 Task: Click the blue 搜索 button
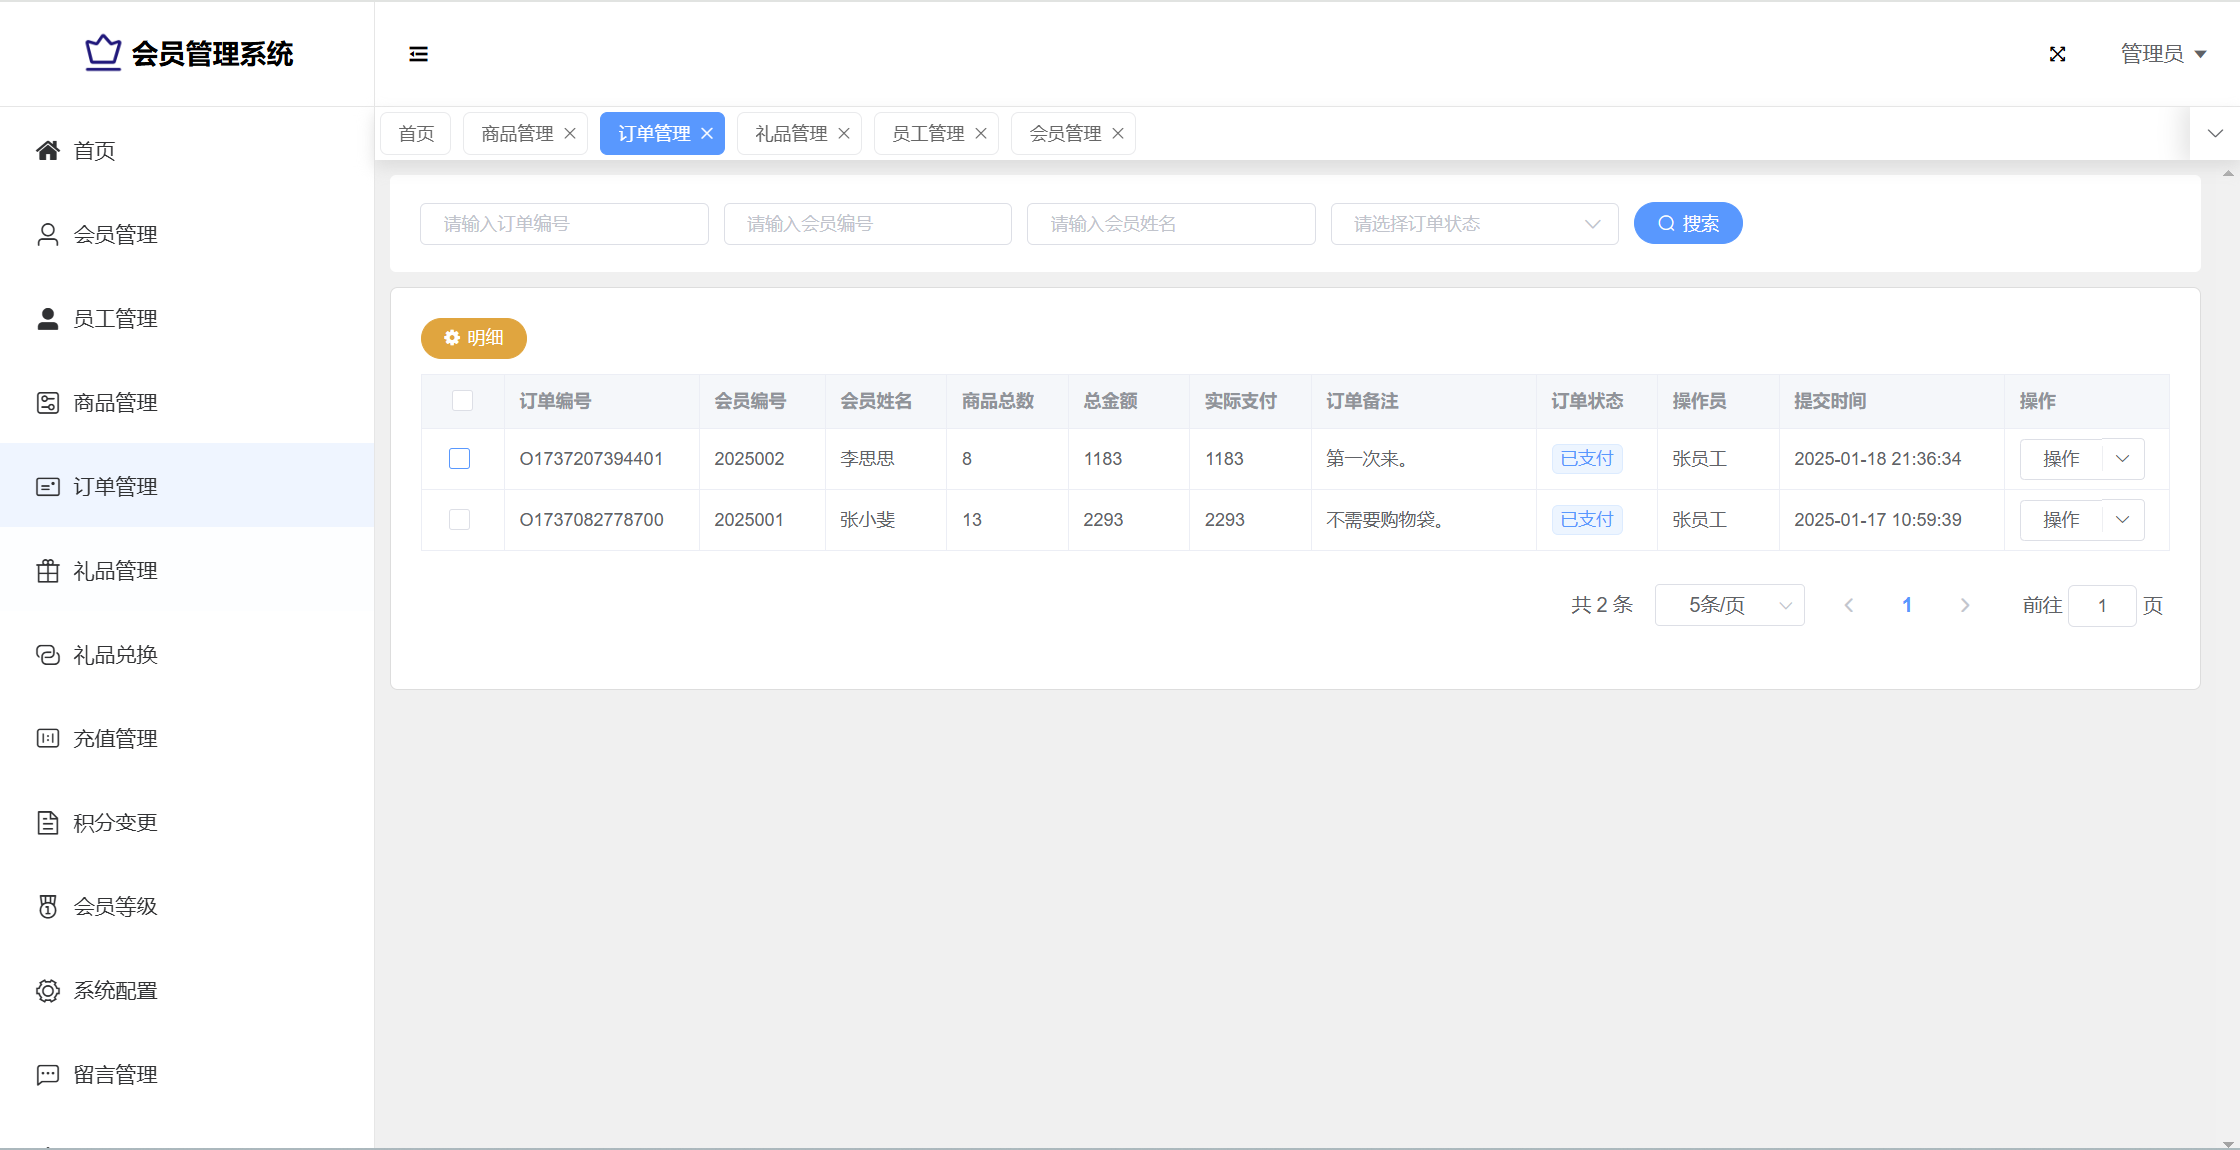point(1687,224)
